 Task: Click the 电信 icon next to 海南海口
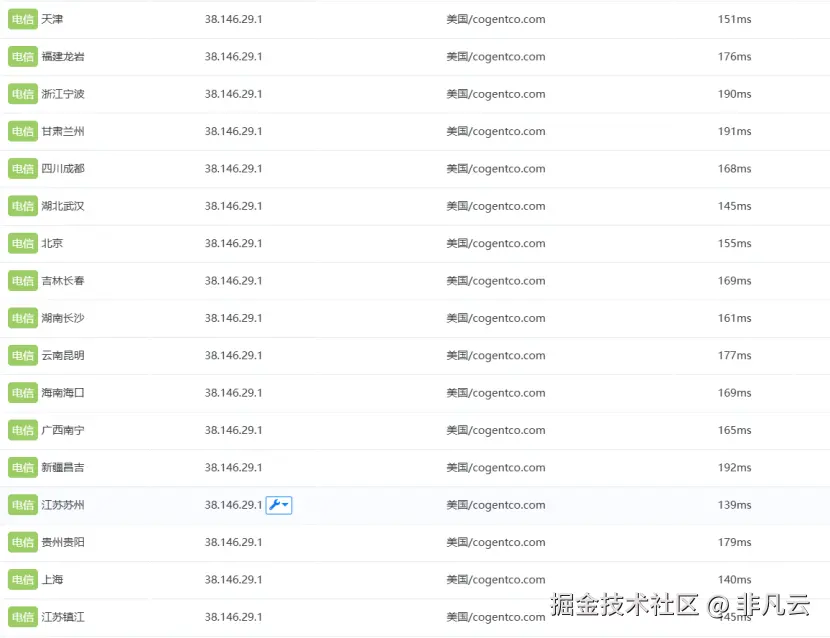[22, 392]
